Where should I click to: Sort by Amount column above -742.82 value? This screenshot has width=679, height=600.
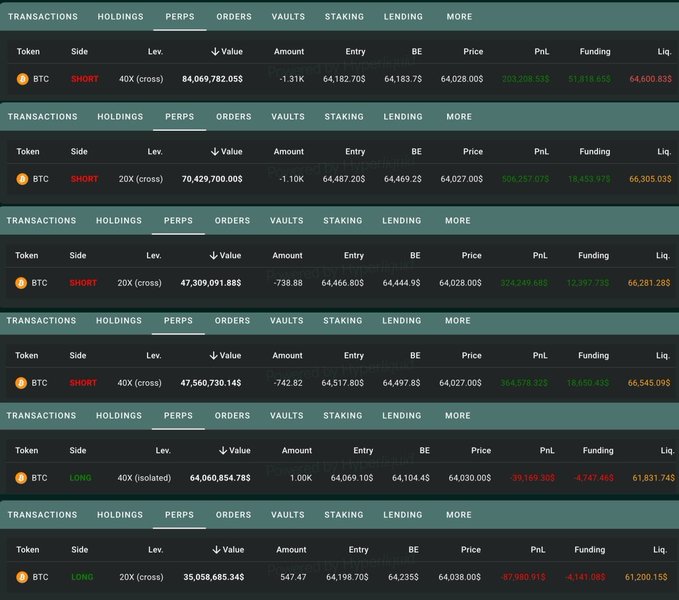point(288,355)
